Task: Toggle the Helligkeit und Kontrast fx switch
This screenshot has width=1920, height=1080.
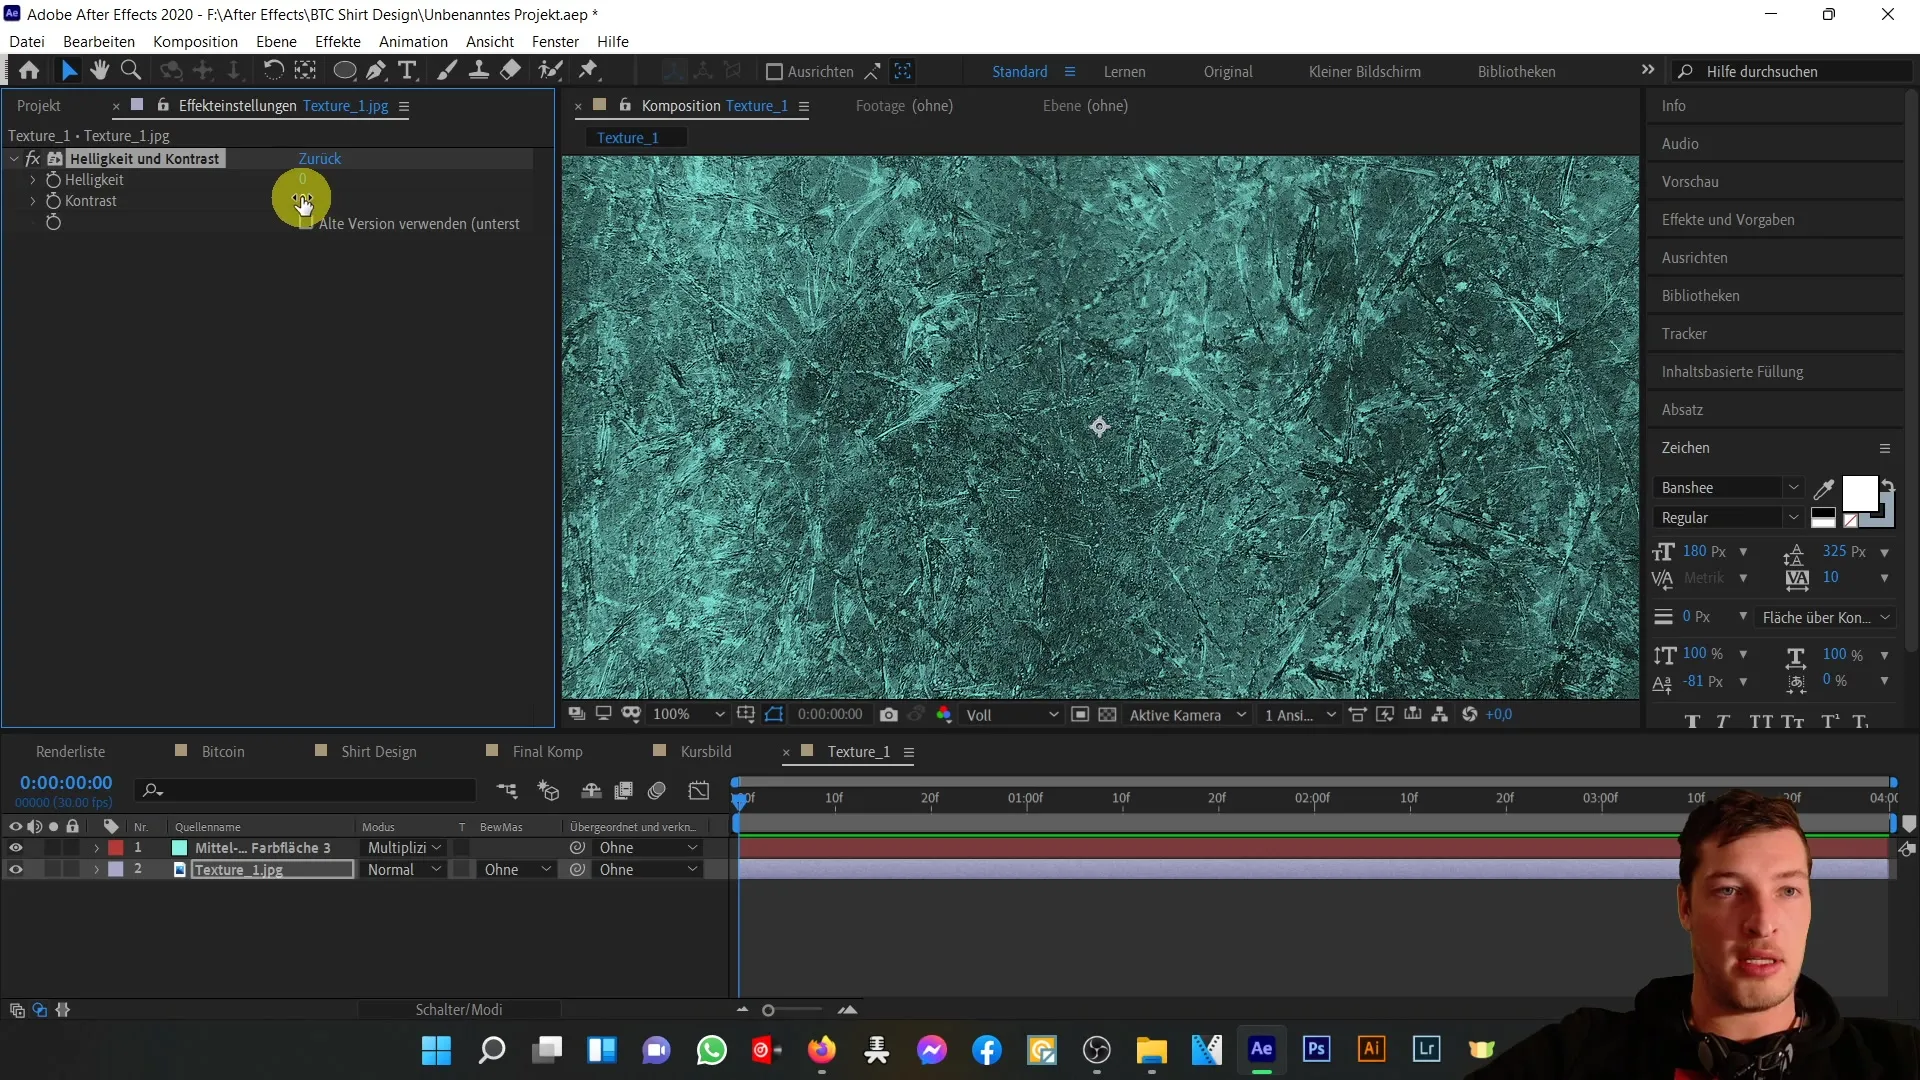Action: tap(33, 159)
